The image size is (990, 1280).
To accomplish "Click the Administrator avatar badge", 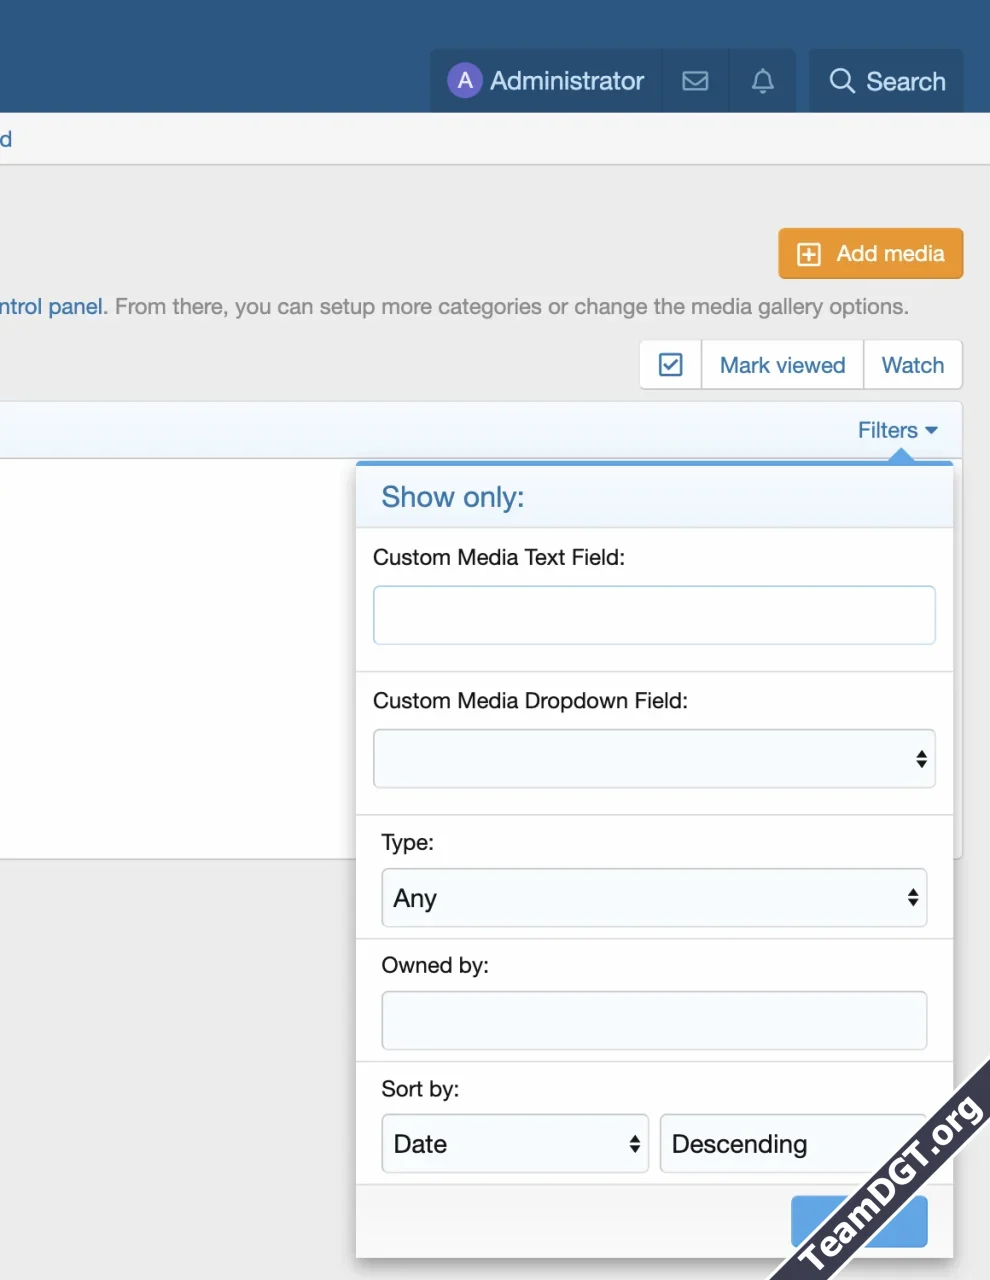I will pyautogui.click(x=465, y=80).
